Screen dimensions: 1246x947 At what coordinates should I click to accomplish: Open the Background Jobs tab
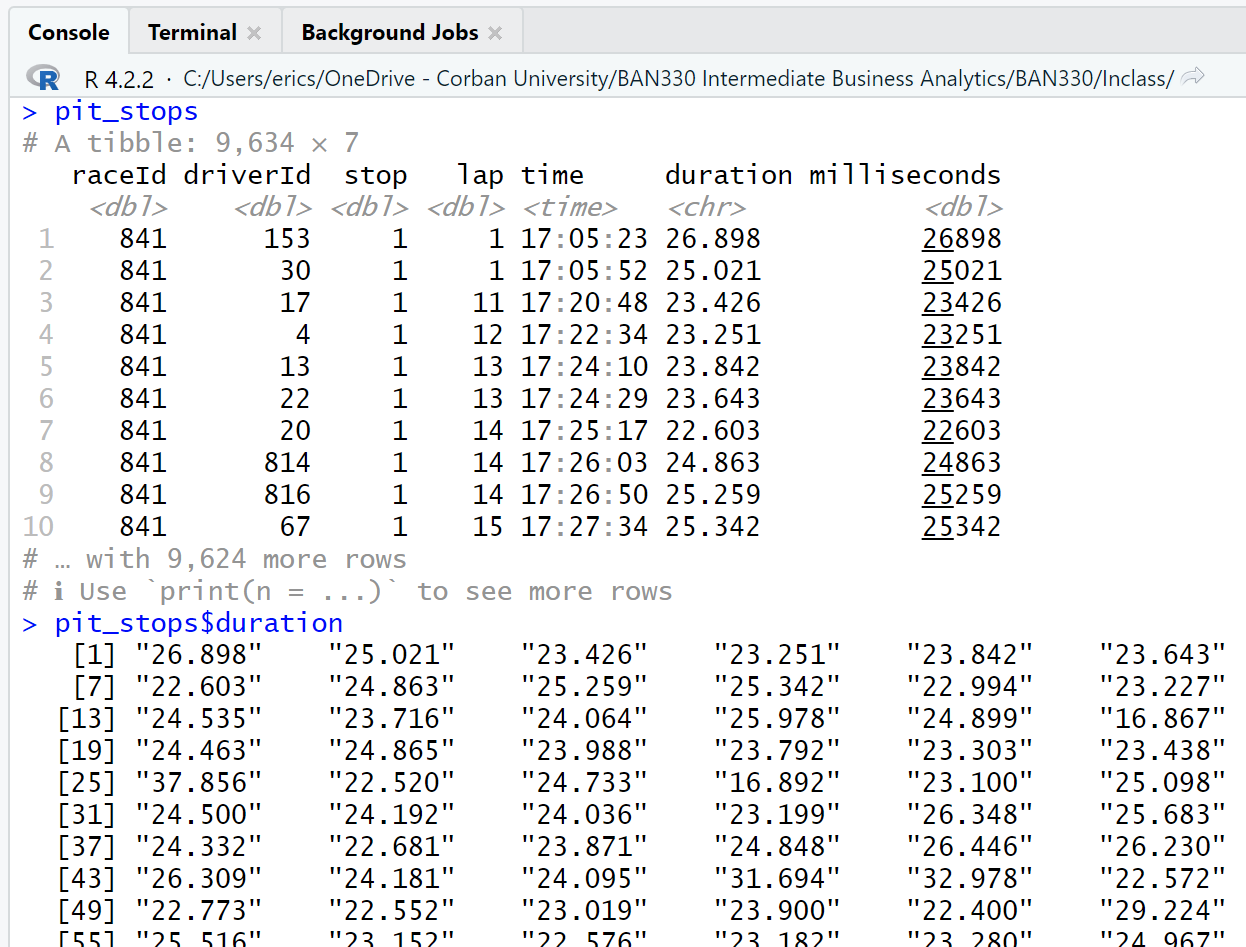pos(389,32)
